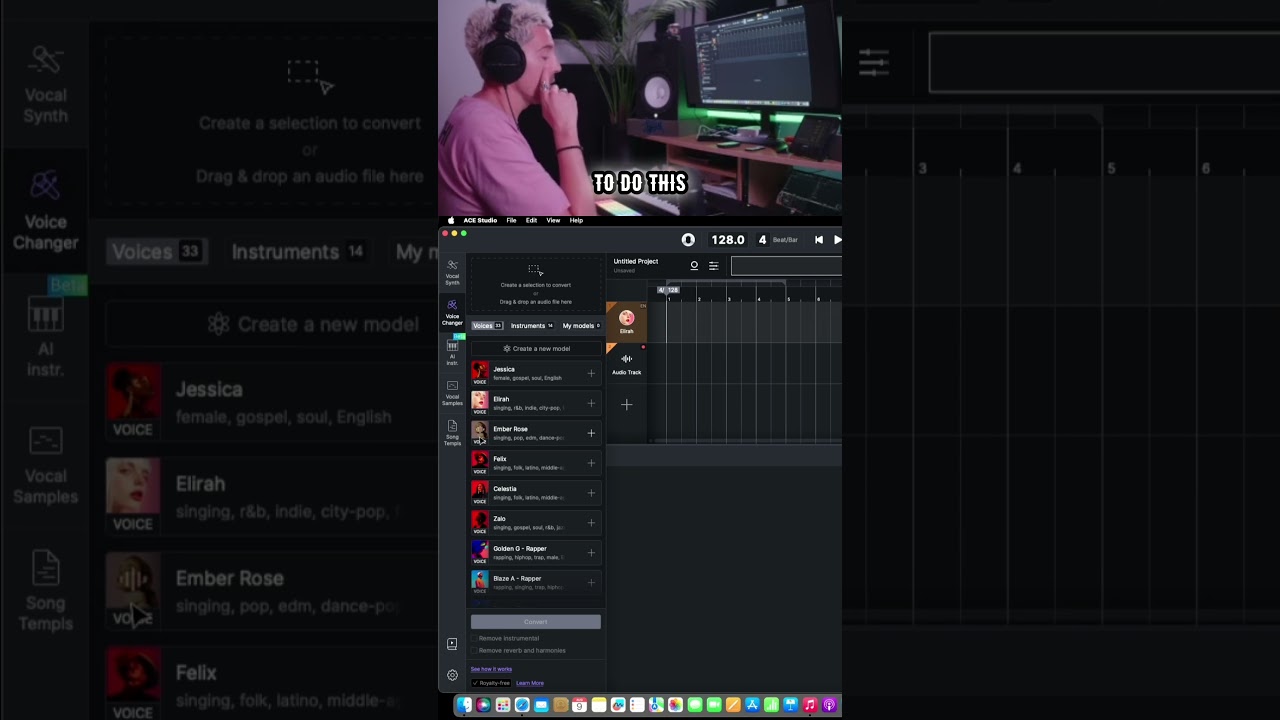Screen dimensions: 1280x720
Task: Preview the Elirah voice thumbnail in list
Action: 480,403
